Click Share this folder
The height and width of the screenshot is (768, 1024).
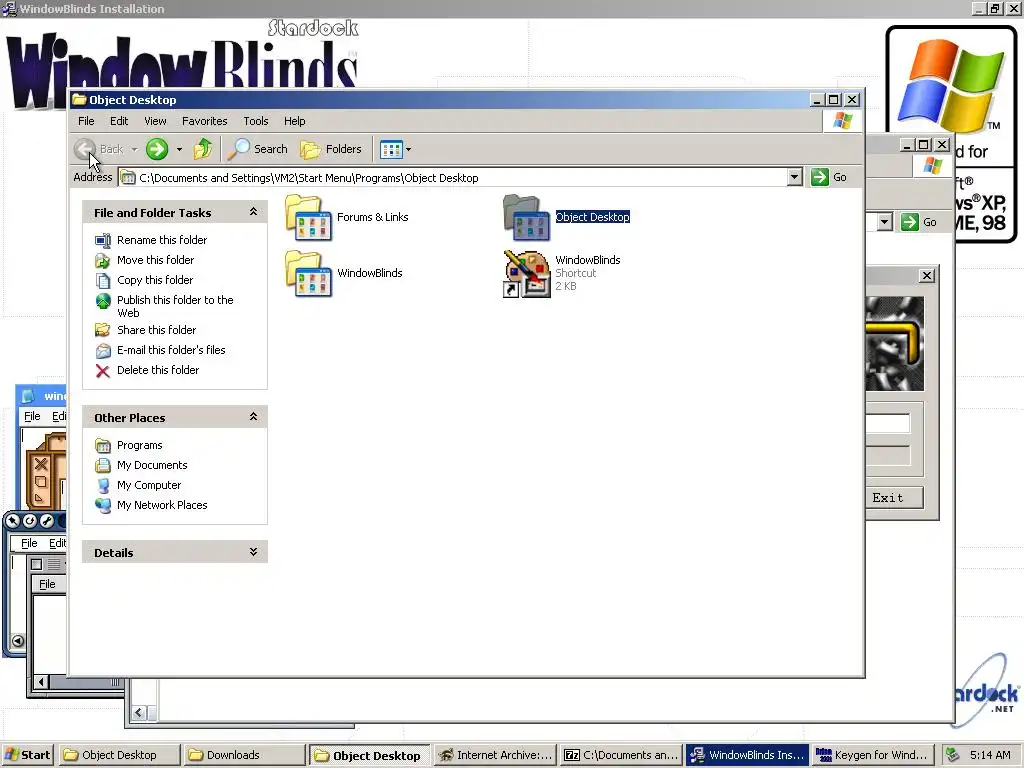pos(156,330)
